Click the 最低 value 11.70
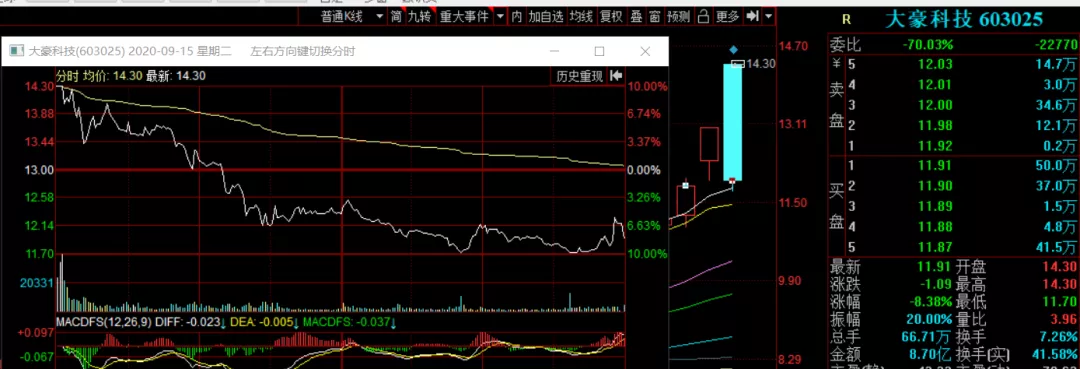Image resolution: width=1080 pixels, height=369 pixels. point(1060,302)
